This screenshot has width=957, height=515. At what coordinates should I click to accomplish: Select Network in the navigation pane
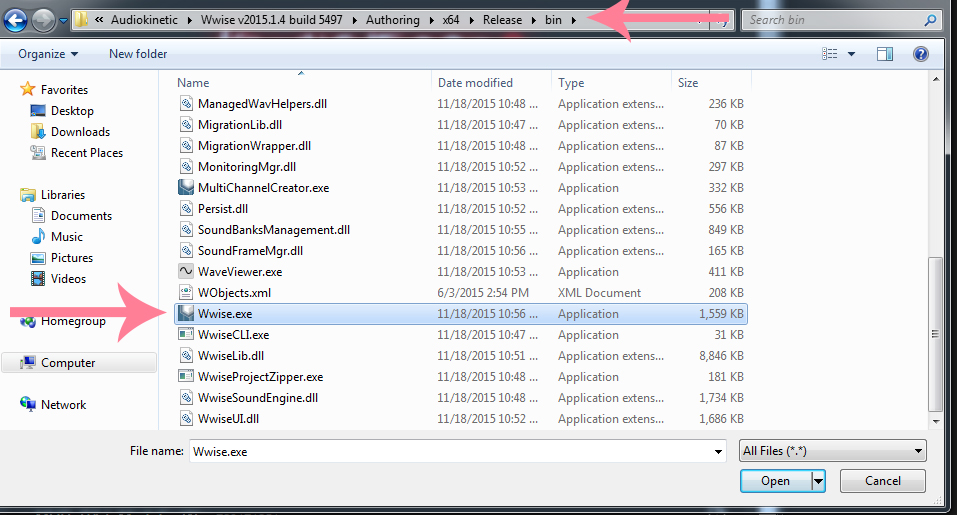click(63, 405)
